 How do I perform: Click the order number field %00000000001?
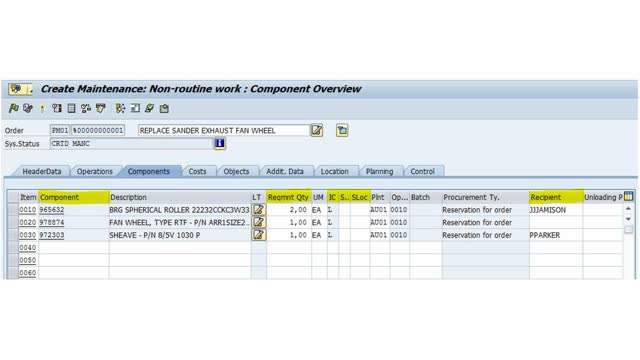98,131
